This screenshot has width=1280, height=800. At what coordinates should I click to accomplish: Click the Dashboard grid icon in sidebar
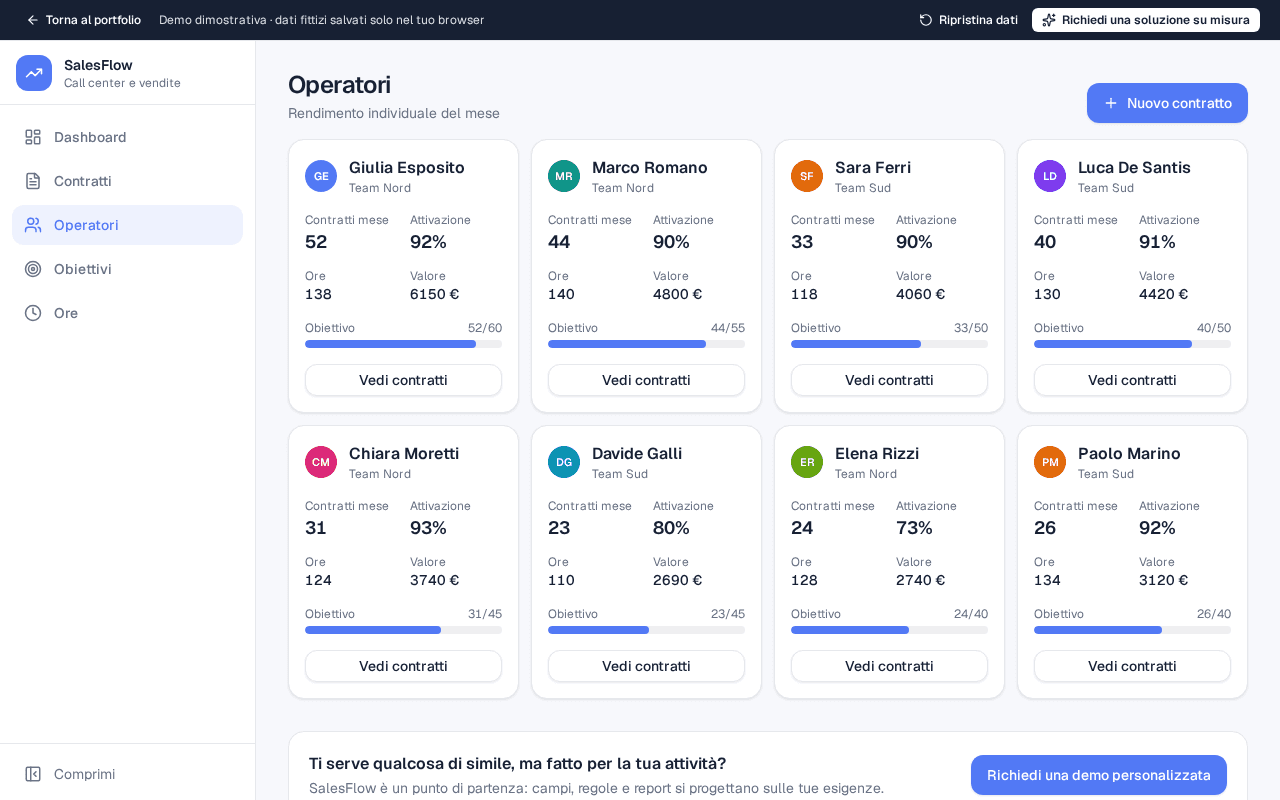click(x=33, y=137)
